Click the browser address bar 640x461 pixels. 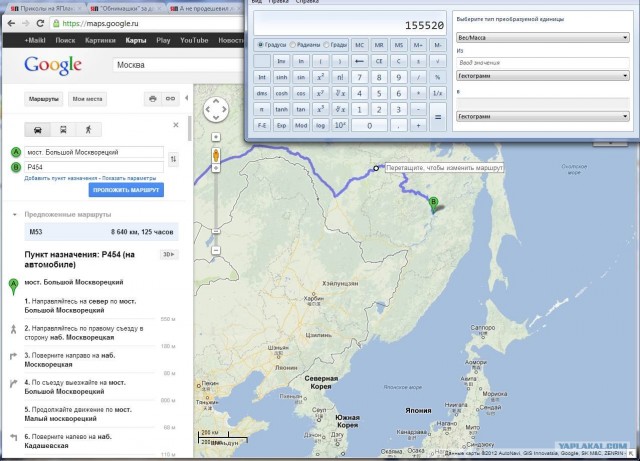click(x=147, y=23)
